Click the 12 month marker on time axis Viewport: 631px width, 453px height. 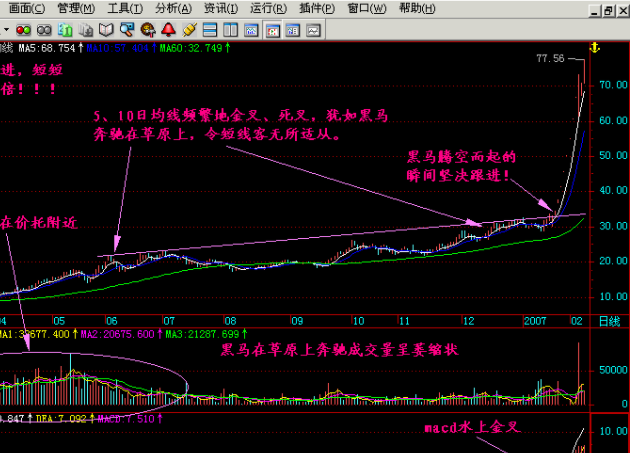[x=468, y=321]
